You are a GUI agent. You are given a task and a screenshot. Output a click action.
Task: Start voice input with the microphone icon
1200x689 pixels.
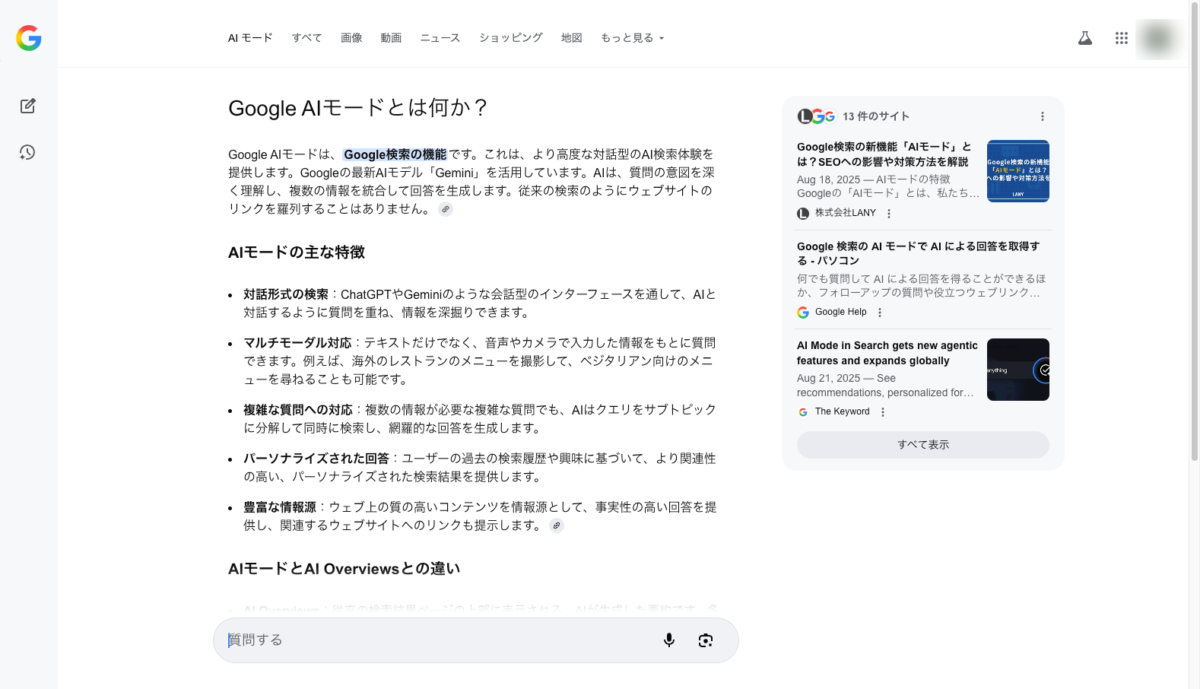point(669,640)
